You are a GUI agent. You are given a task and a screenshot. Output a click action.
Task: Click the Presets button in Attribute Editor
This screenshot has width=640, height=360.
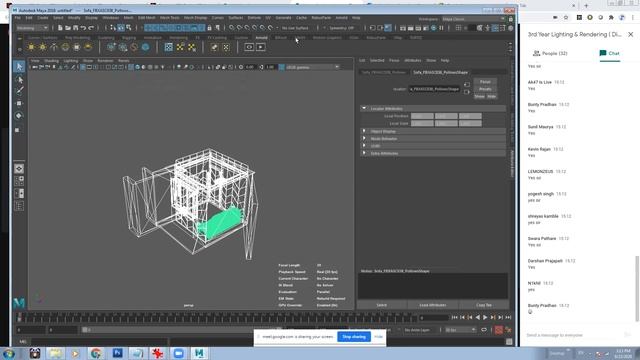pyautogui.click(x=485, y=89)
